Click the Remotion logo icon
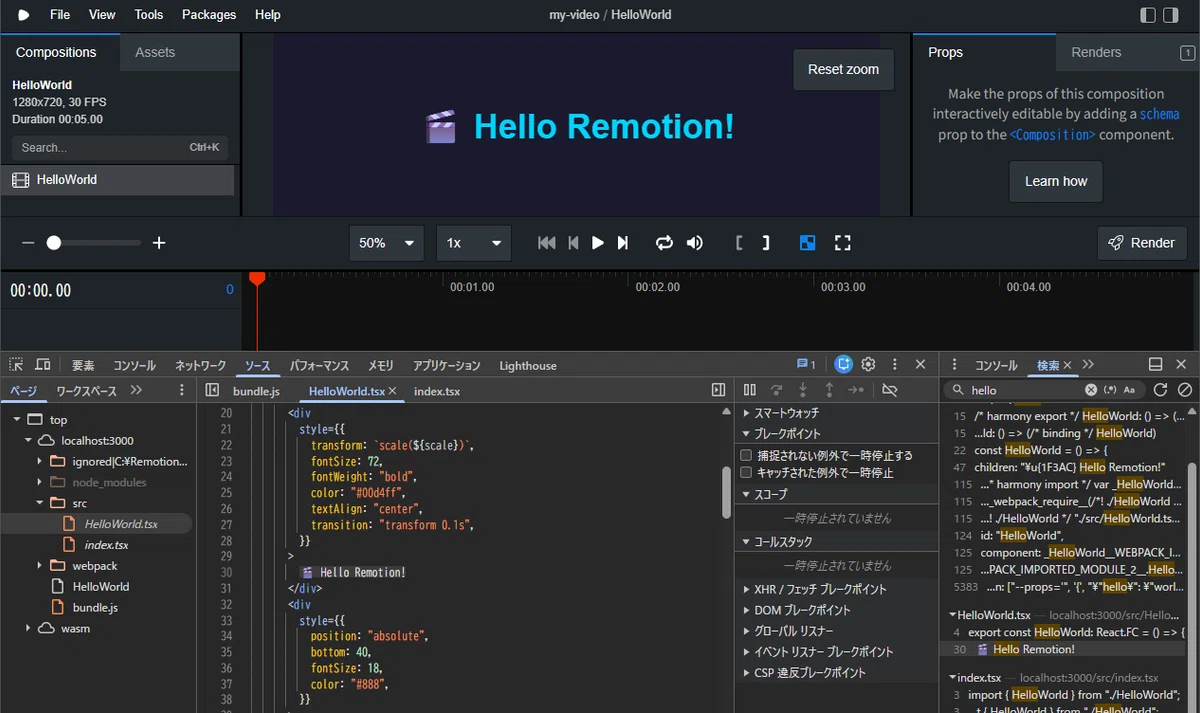Screen dimensions: 1200x713 coord(23,15)
